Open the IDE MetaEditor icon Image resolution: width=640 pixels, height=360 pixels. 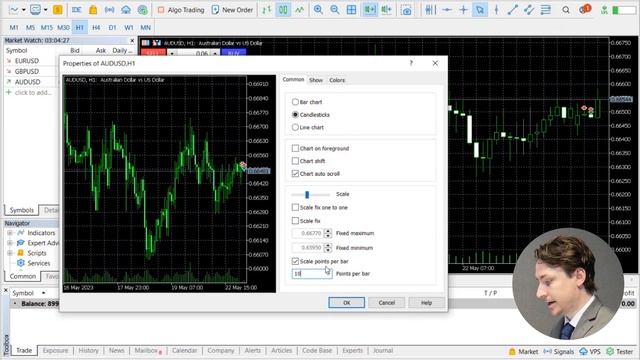coord(77,9)
